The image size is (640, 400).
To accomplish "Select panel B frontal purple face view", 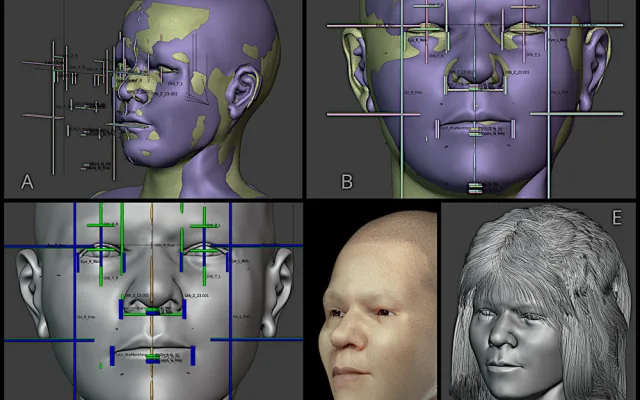I will point(473,99).
